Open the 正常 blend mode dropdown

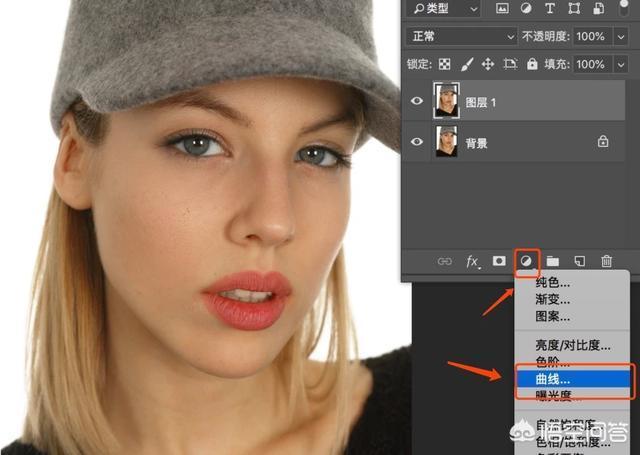[461, 36]
